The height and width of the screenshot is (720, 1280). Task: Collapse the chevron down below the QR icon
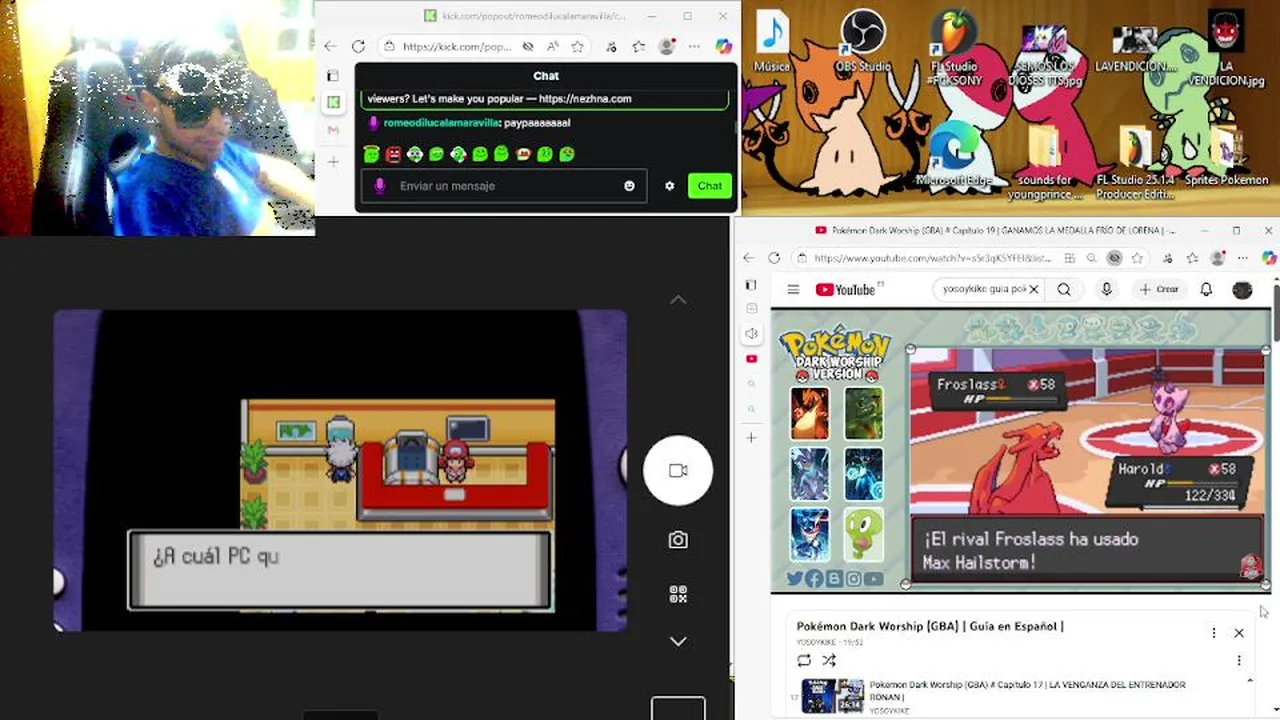pos(678,641)
